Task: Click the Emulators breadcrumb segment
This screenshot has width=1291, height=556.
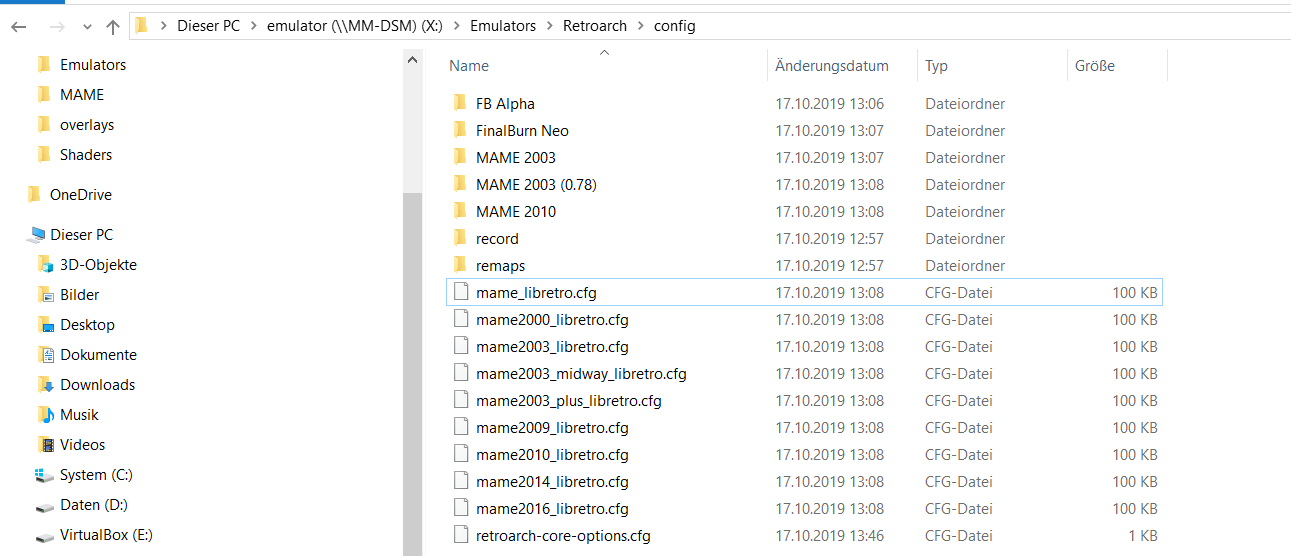Action: click(x=504, y=26)
